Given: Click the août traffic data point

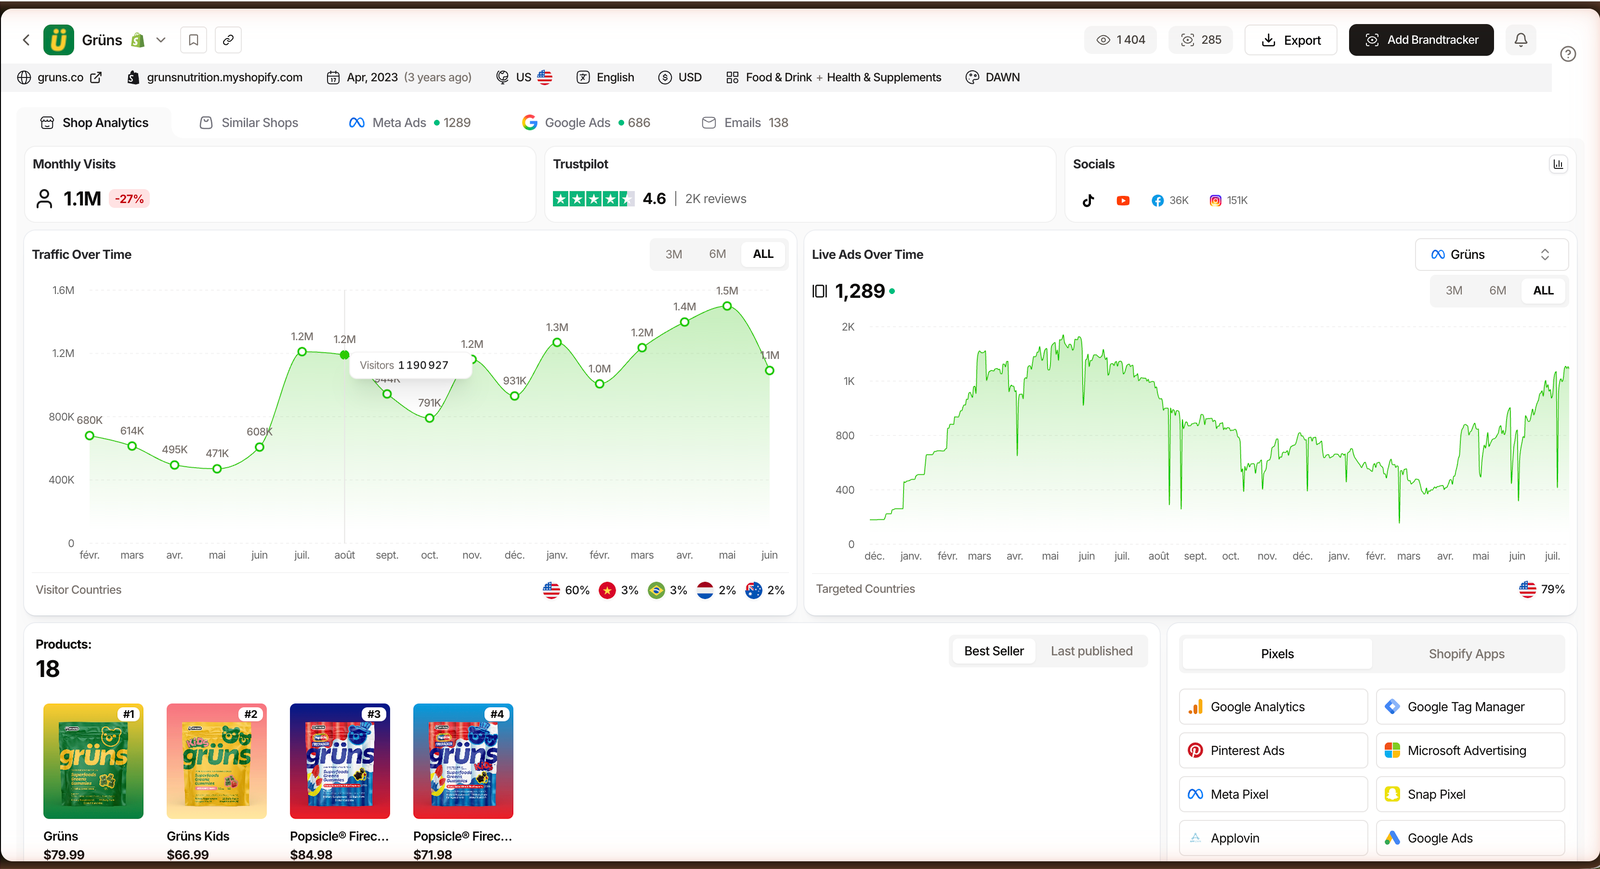Looking at the screenshot, I should point(345,355).
